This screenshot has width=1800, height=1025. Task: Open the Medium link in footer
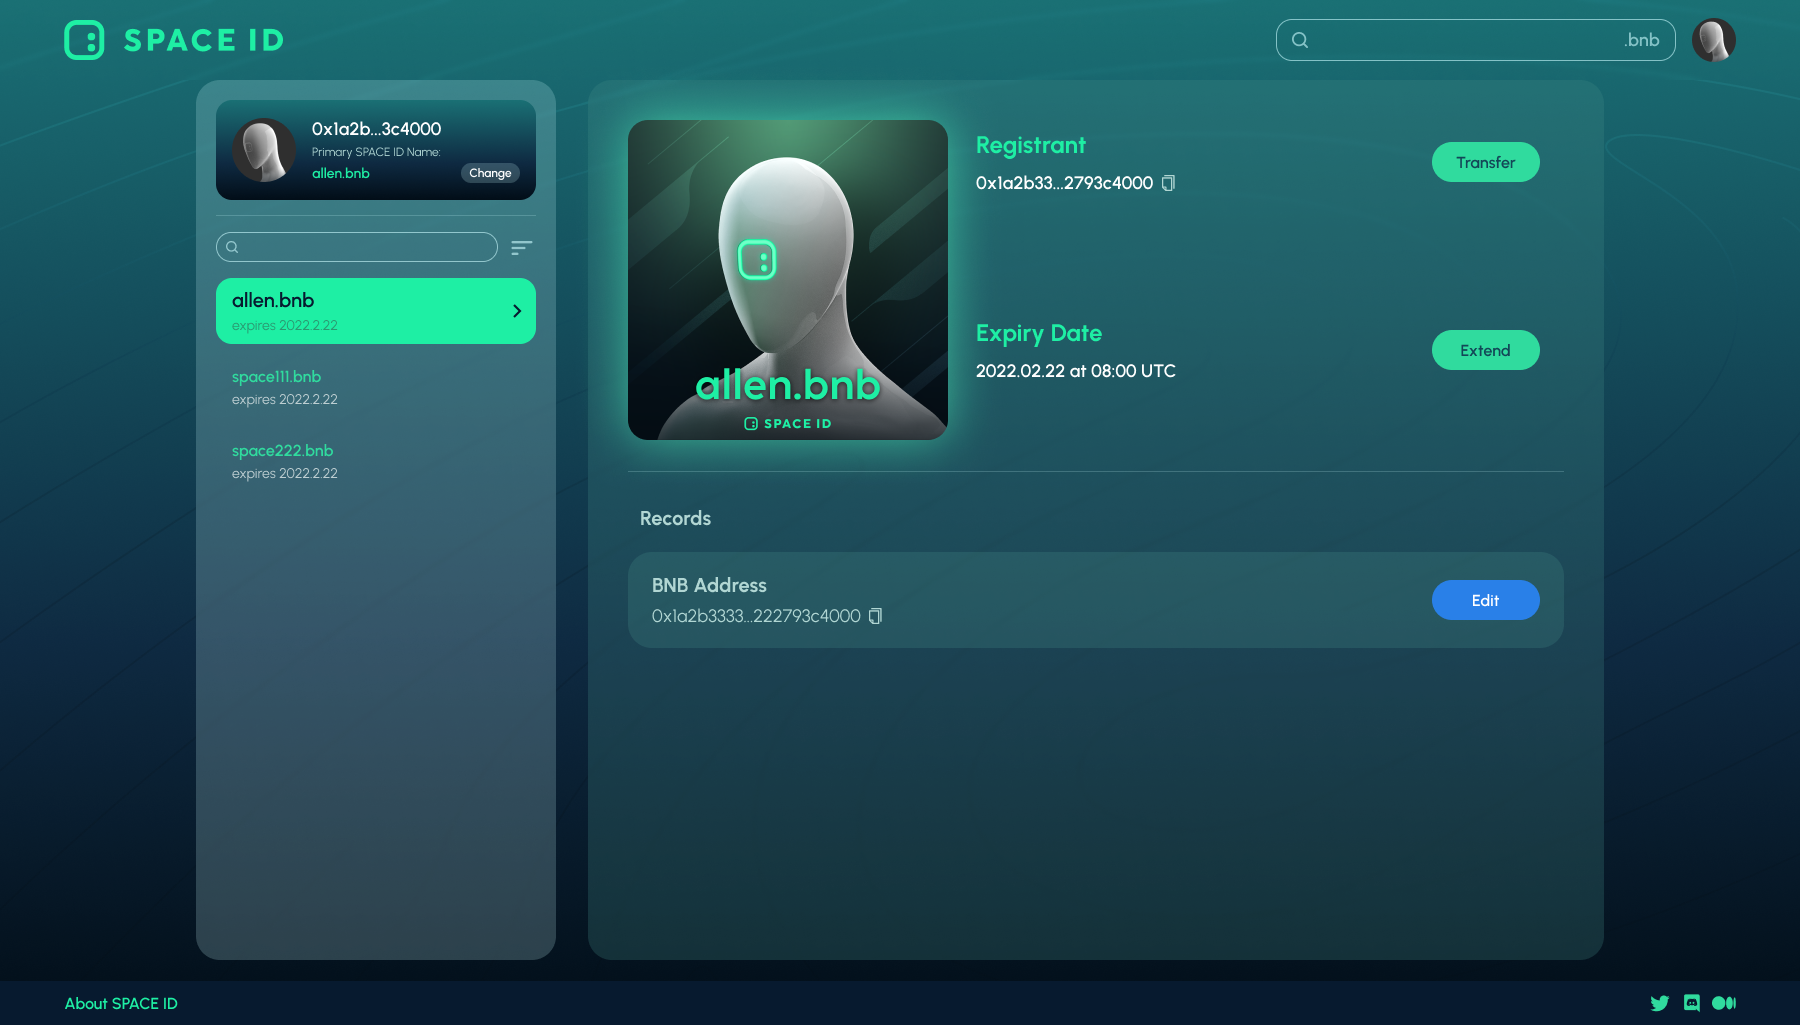1724,1003
